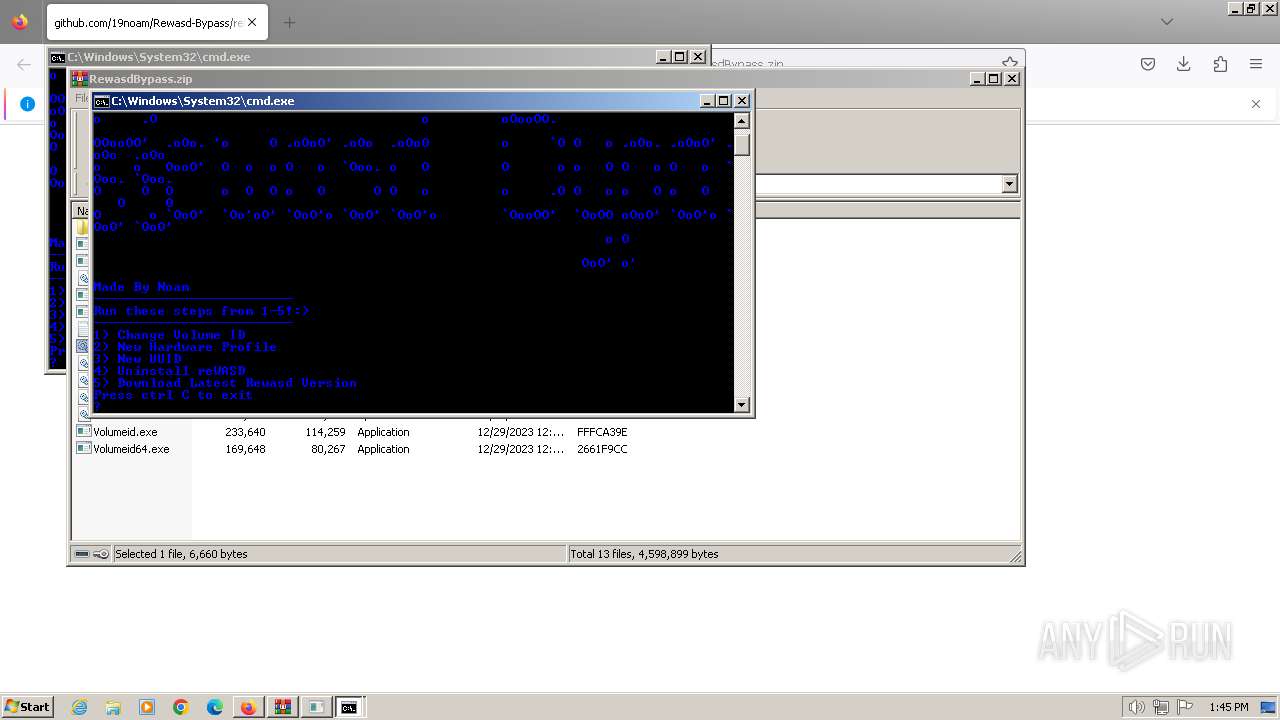Launch Google Chrome from taskbar

pos(181,707)
